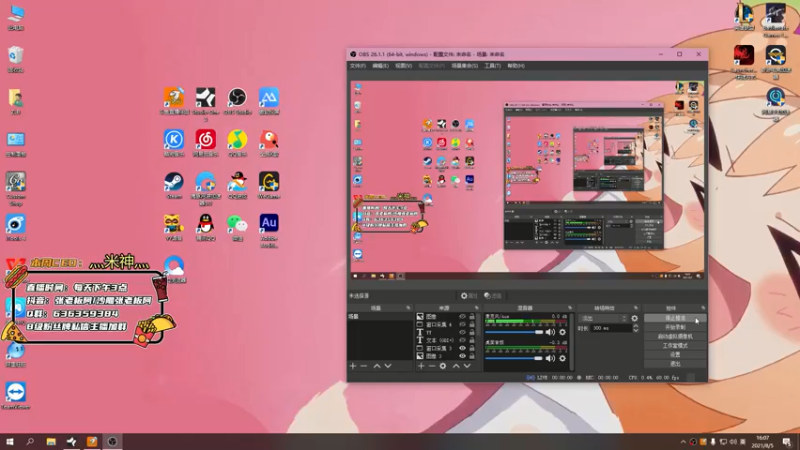
Task: Click 退出 button in controls
Action: pyautogui.click(x=675, y=364)
